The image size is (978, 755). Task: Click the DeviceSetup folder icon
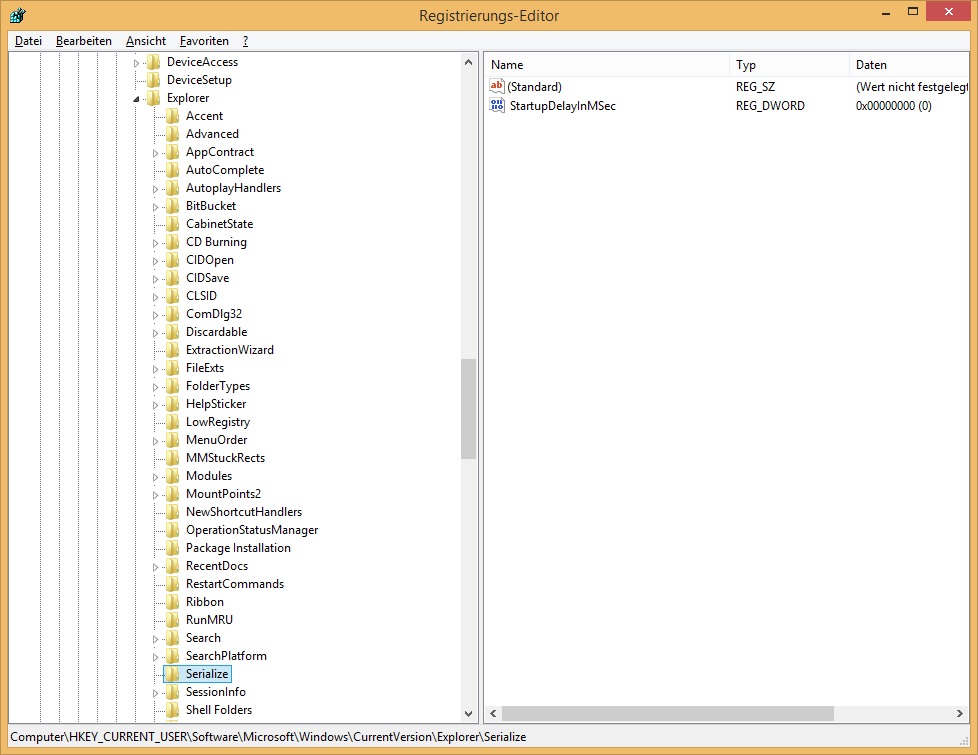click(x=153, y=80)
